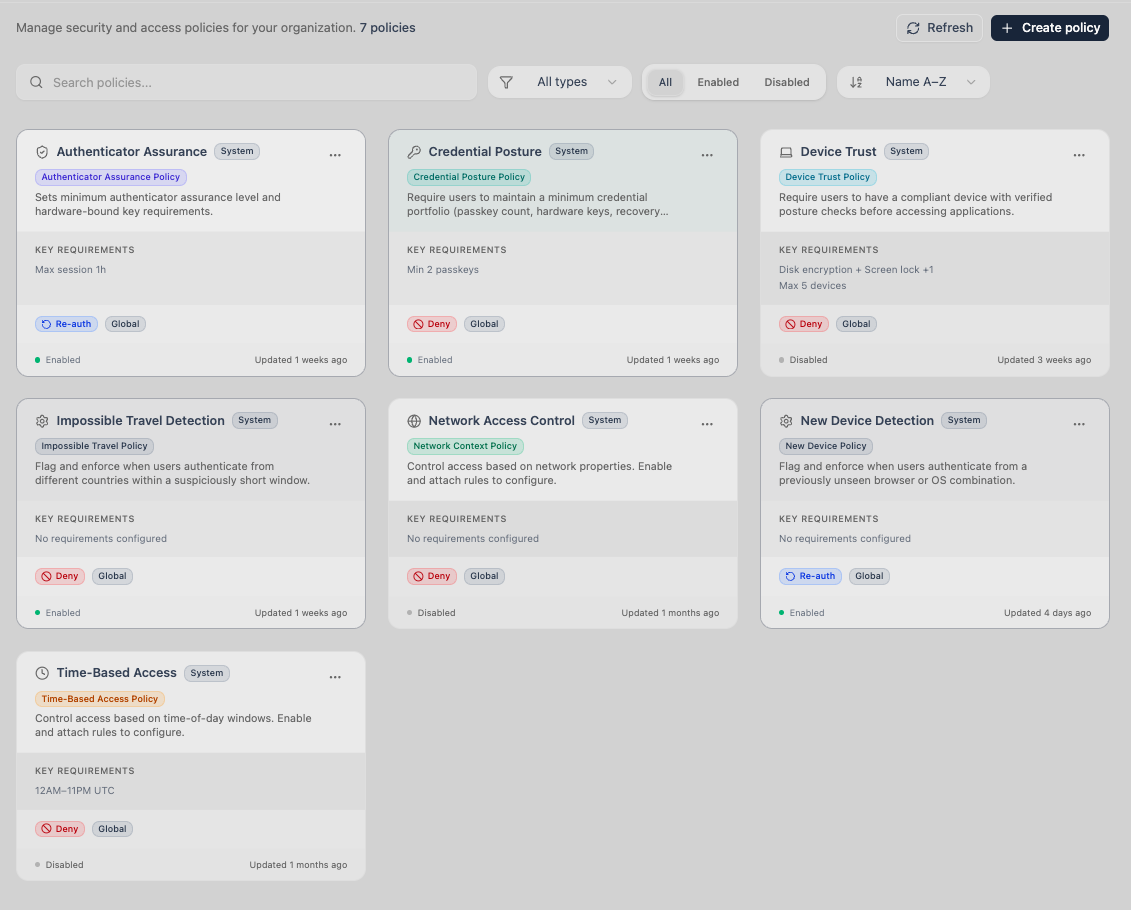Click the filter funnel icon next to All types
The height and width of the screenshot is (910, 1131).
tap(506, 82)
